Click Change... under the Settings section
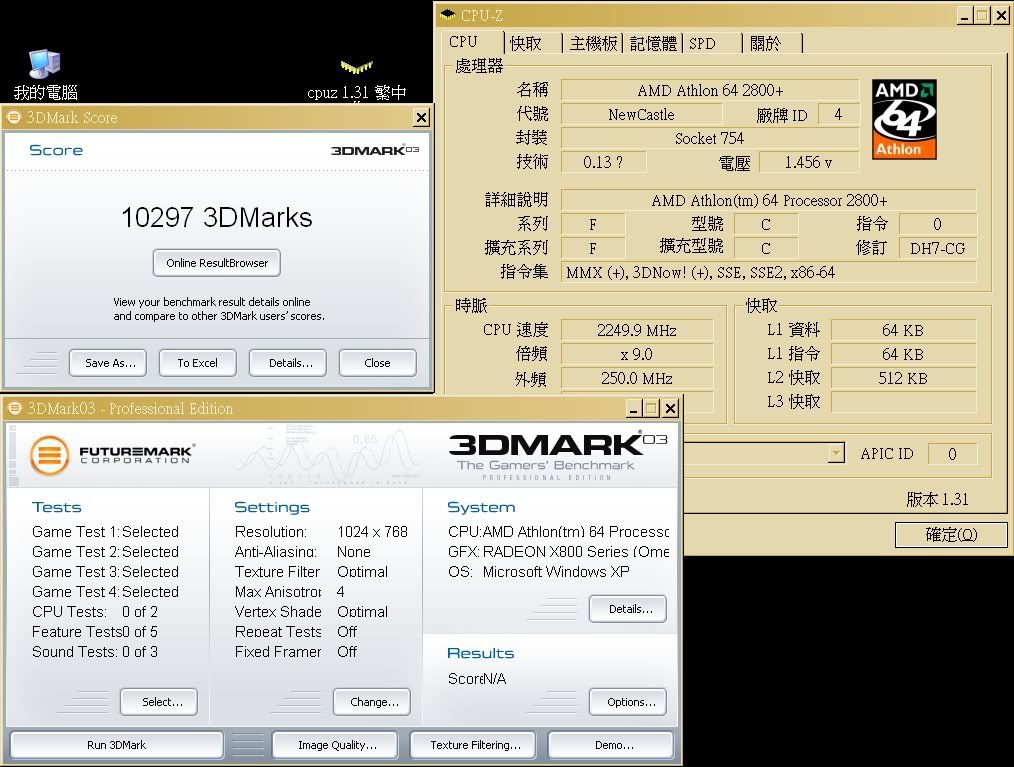Viewport: 1014px width, 767px height. click(x=372, y=702)
